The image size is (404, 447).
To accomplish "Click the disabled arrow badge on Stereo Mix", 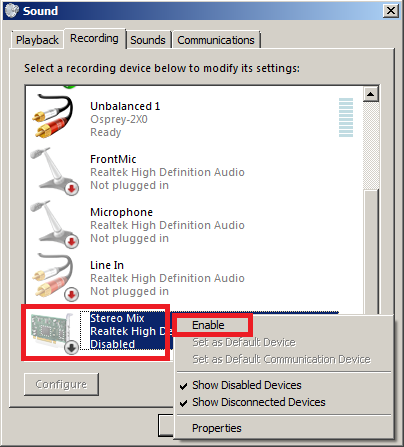I will [71, 348].
